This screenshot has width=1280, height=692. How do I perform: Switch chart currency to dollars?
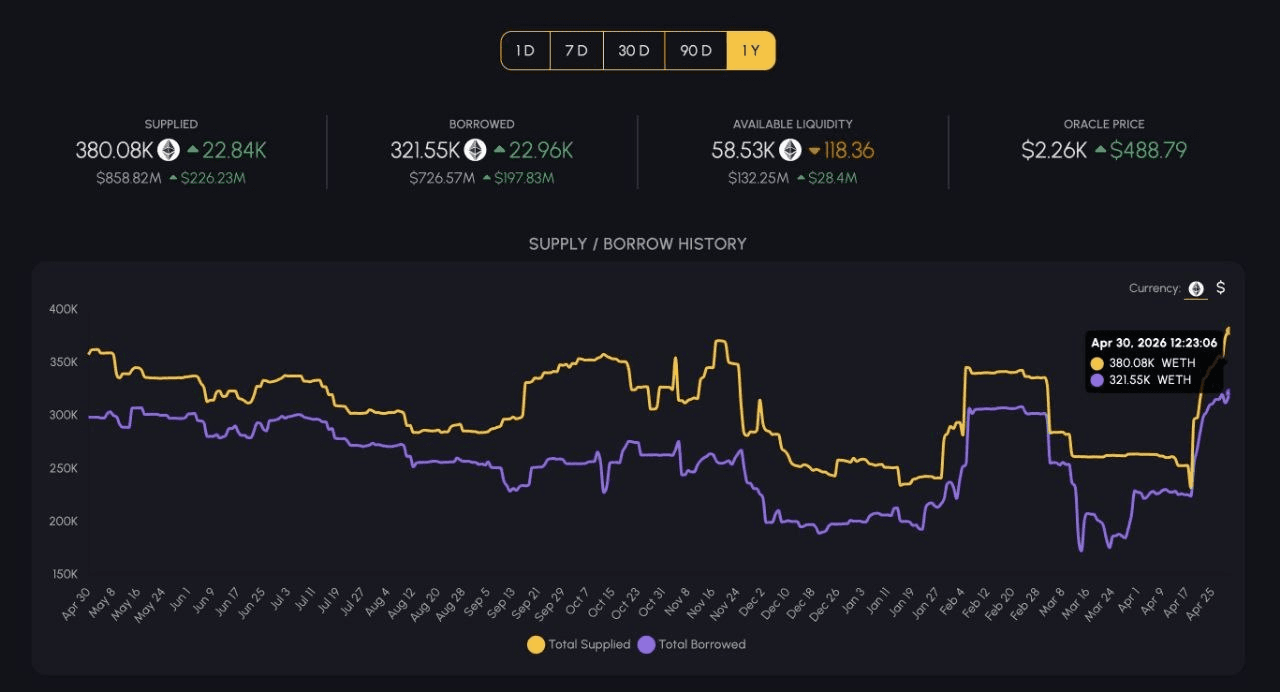[1220, 288]
